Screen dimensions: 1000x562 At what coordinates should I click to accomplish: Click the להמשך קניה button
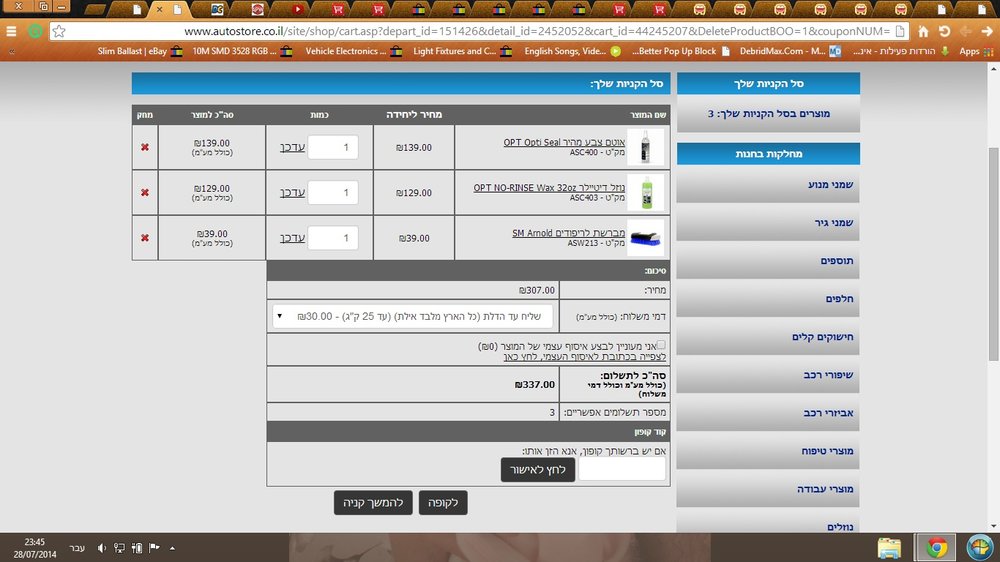click(x=373, y=503)
